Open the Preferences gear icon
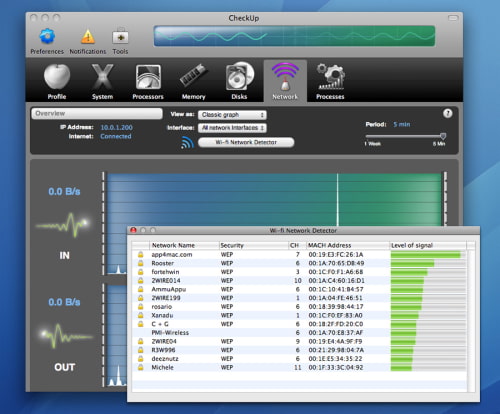The image size is (500, 414). tap(47, 36)
